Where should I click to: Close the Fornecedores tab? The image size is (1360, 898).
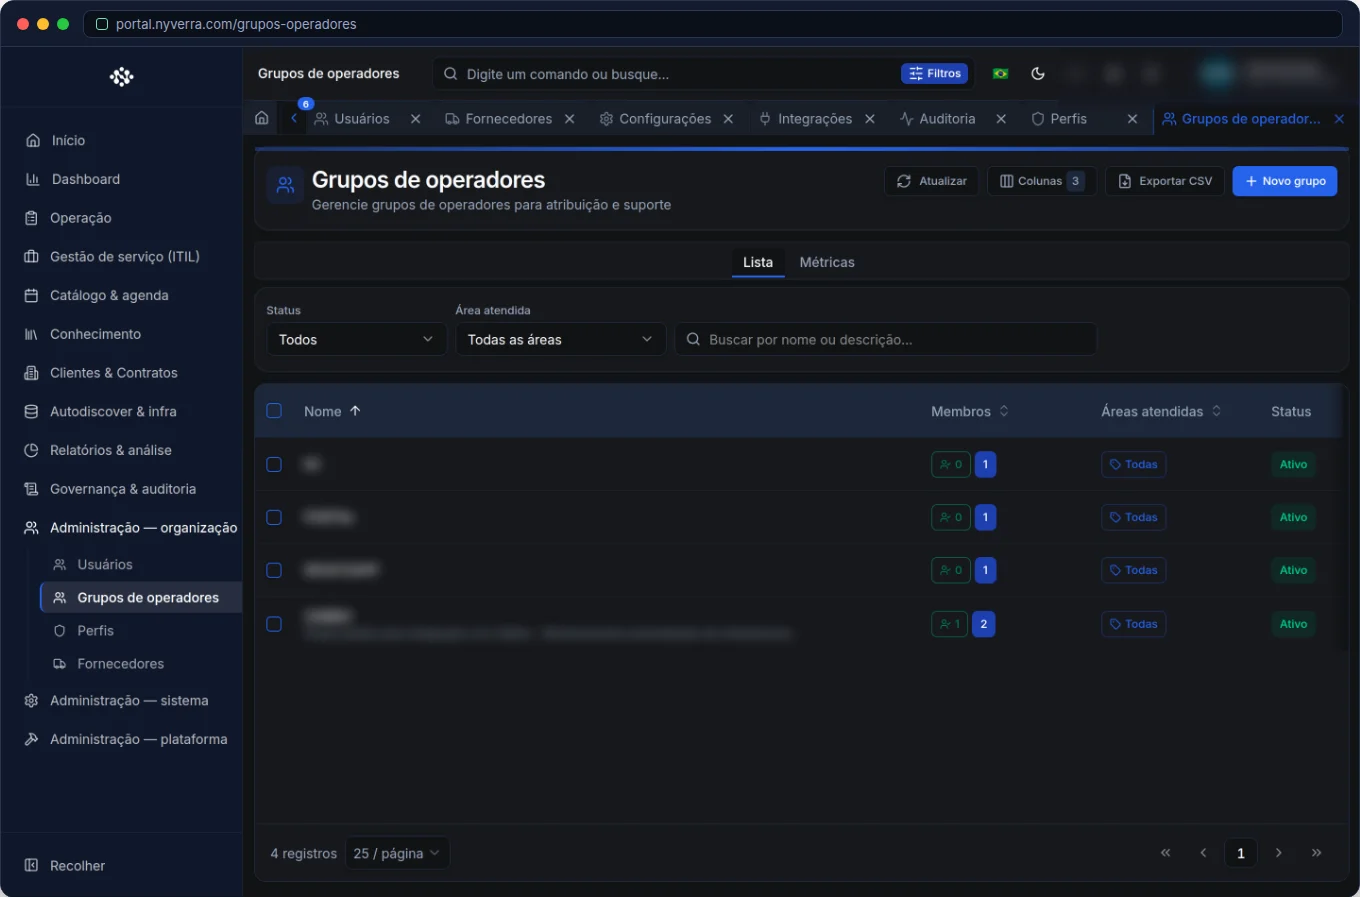(570, 119)
